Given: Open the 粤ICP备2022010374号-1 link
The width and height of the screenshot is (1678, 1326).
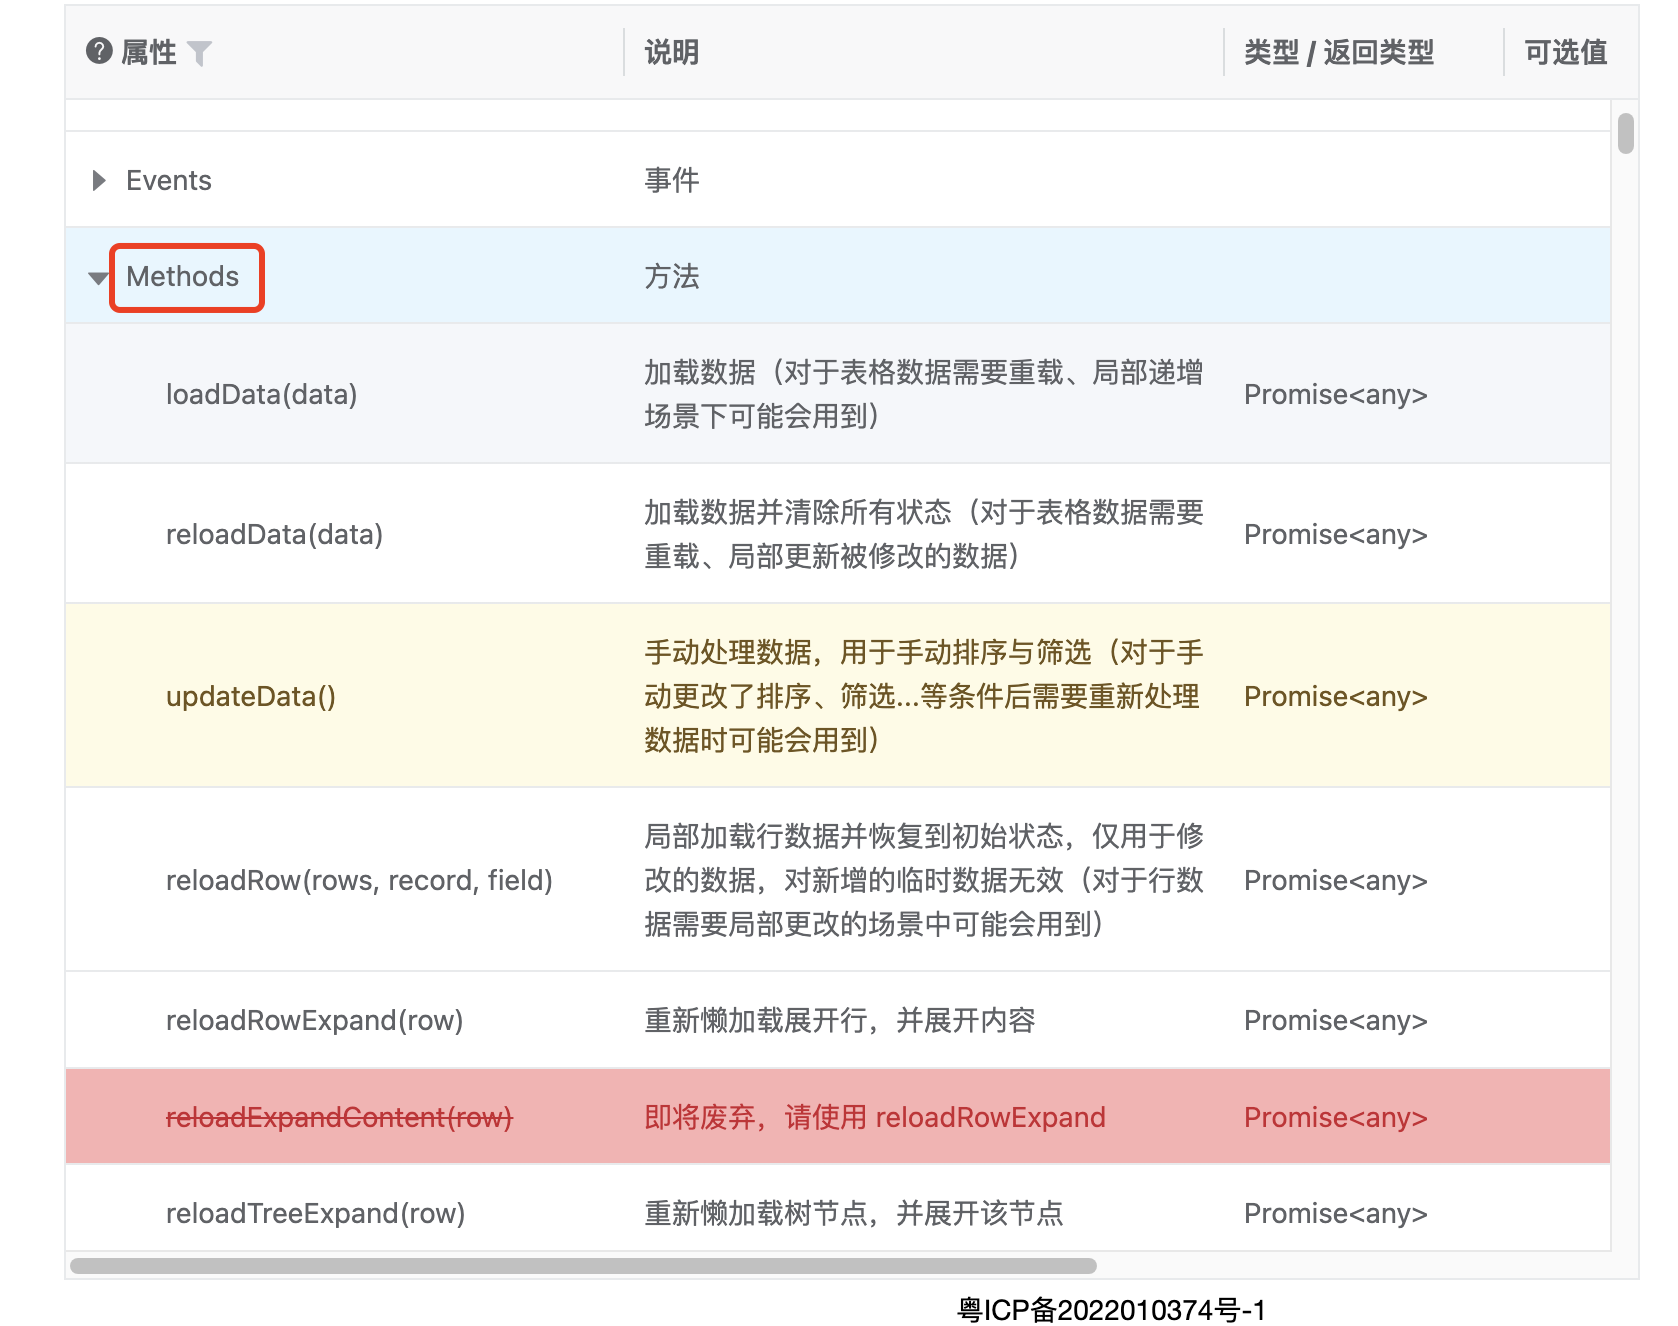Looking at the screenshot, I should tap(1108, 1306).
